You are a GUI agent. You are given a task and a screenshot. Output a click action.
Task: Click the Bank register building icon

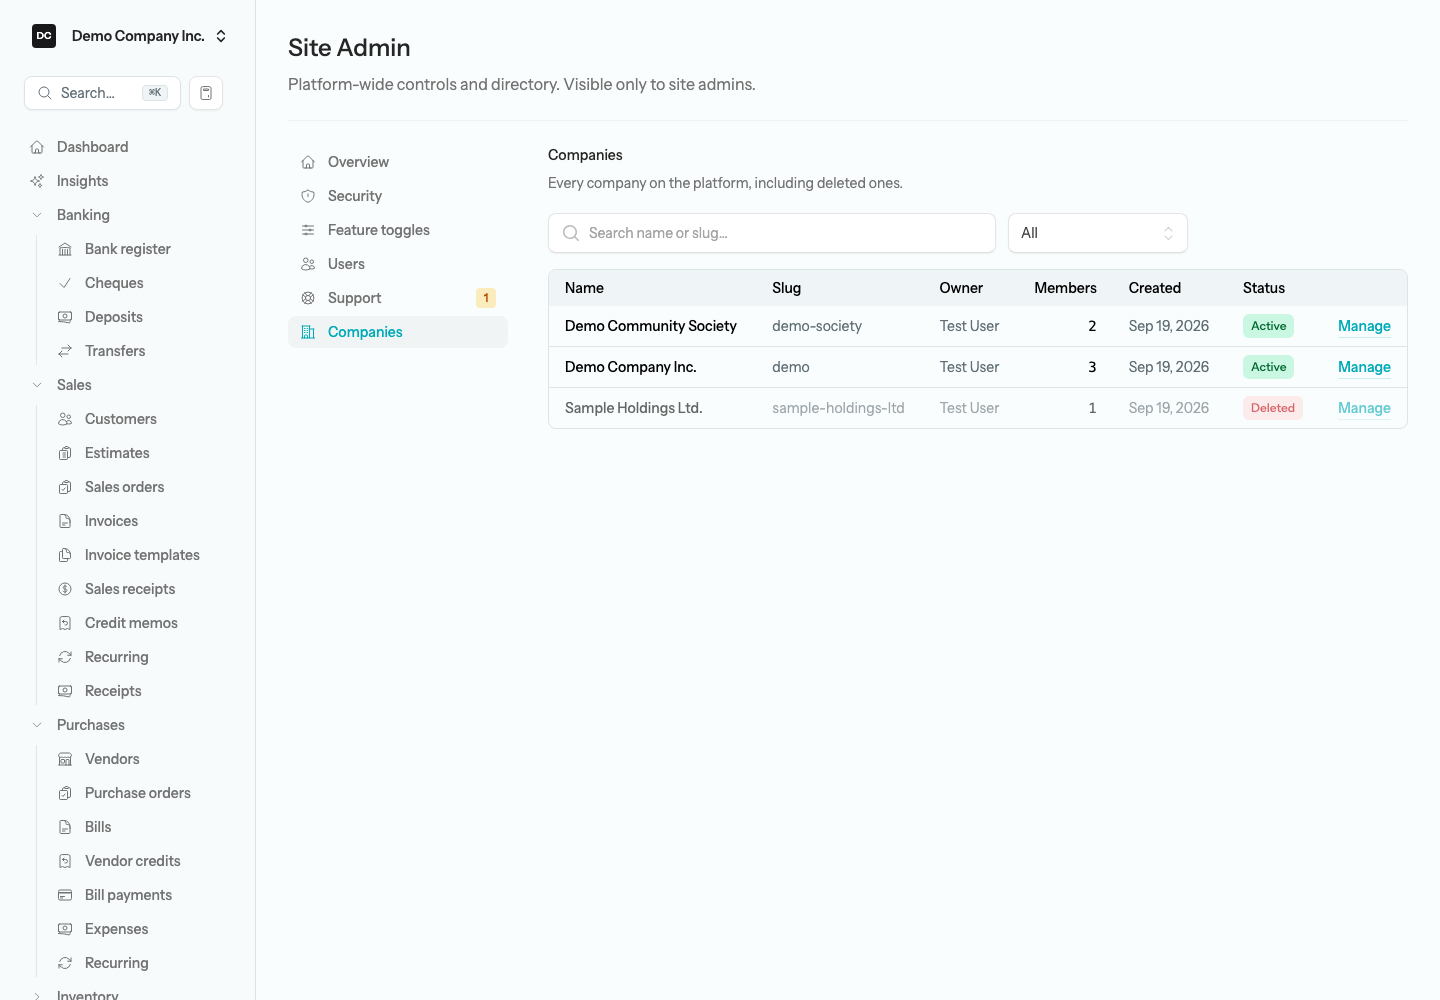pyautogui.click(x=65, y=249)
